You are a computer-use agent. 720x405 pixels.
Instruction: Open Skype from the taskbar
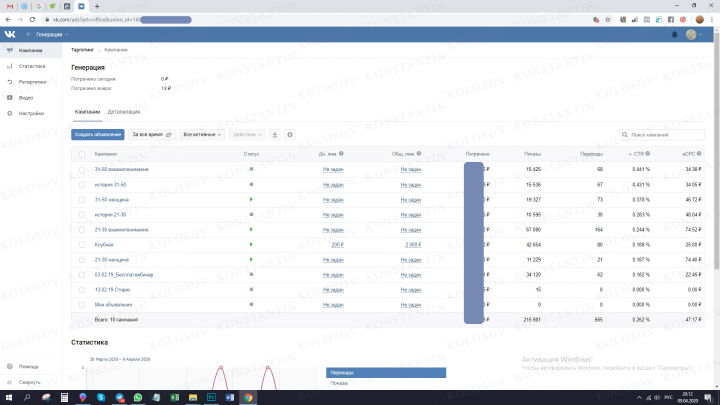pos(101,398)
